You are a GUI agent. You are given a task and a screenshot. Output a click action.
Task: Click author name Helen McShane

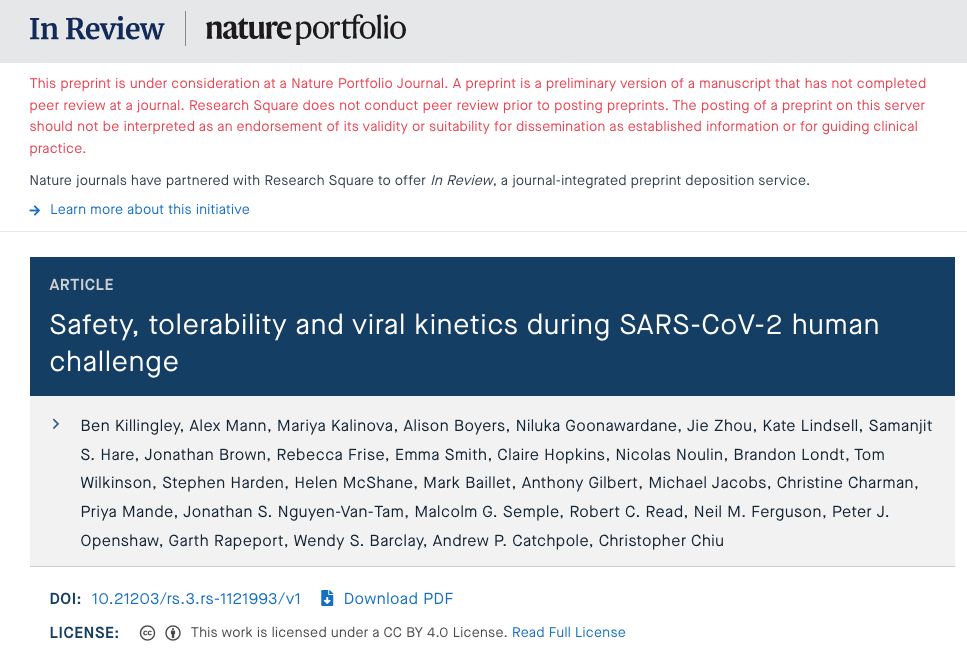353,483
